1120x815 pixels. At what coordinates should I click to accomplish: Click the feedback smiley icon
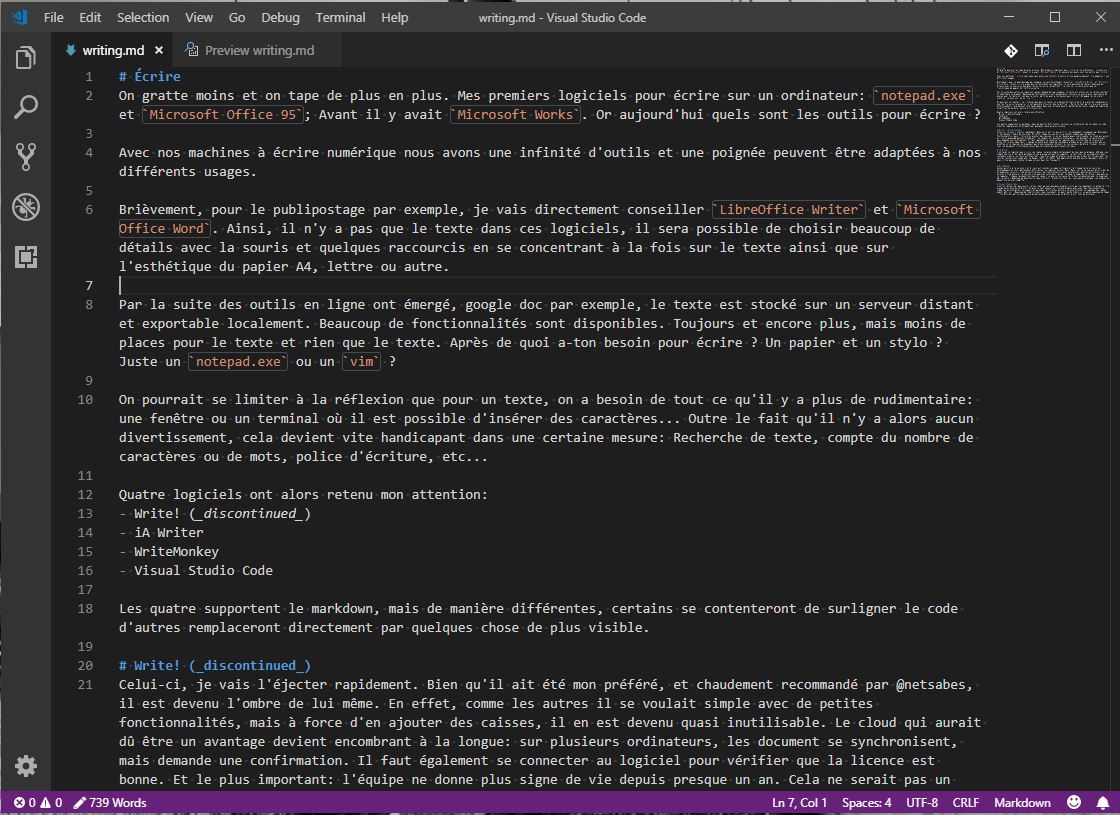1074,802
